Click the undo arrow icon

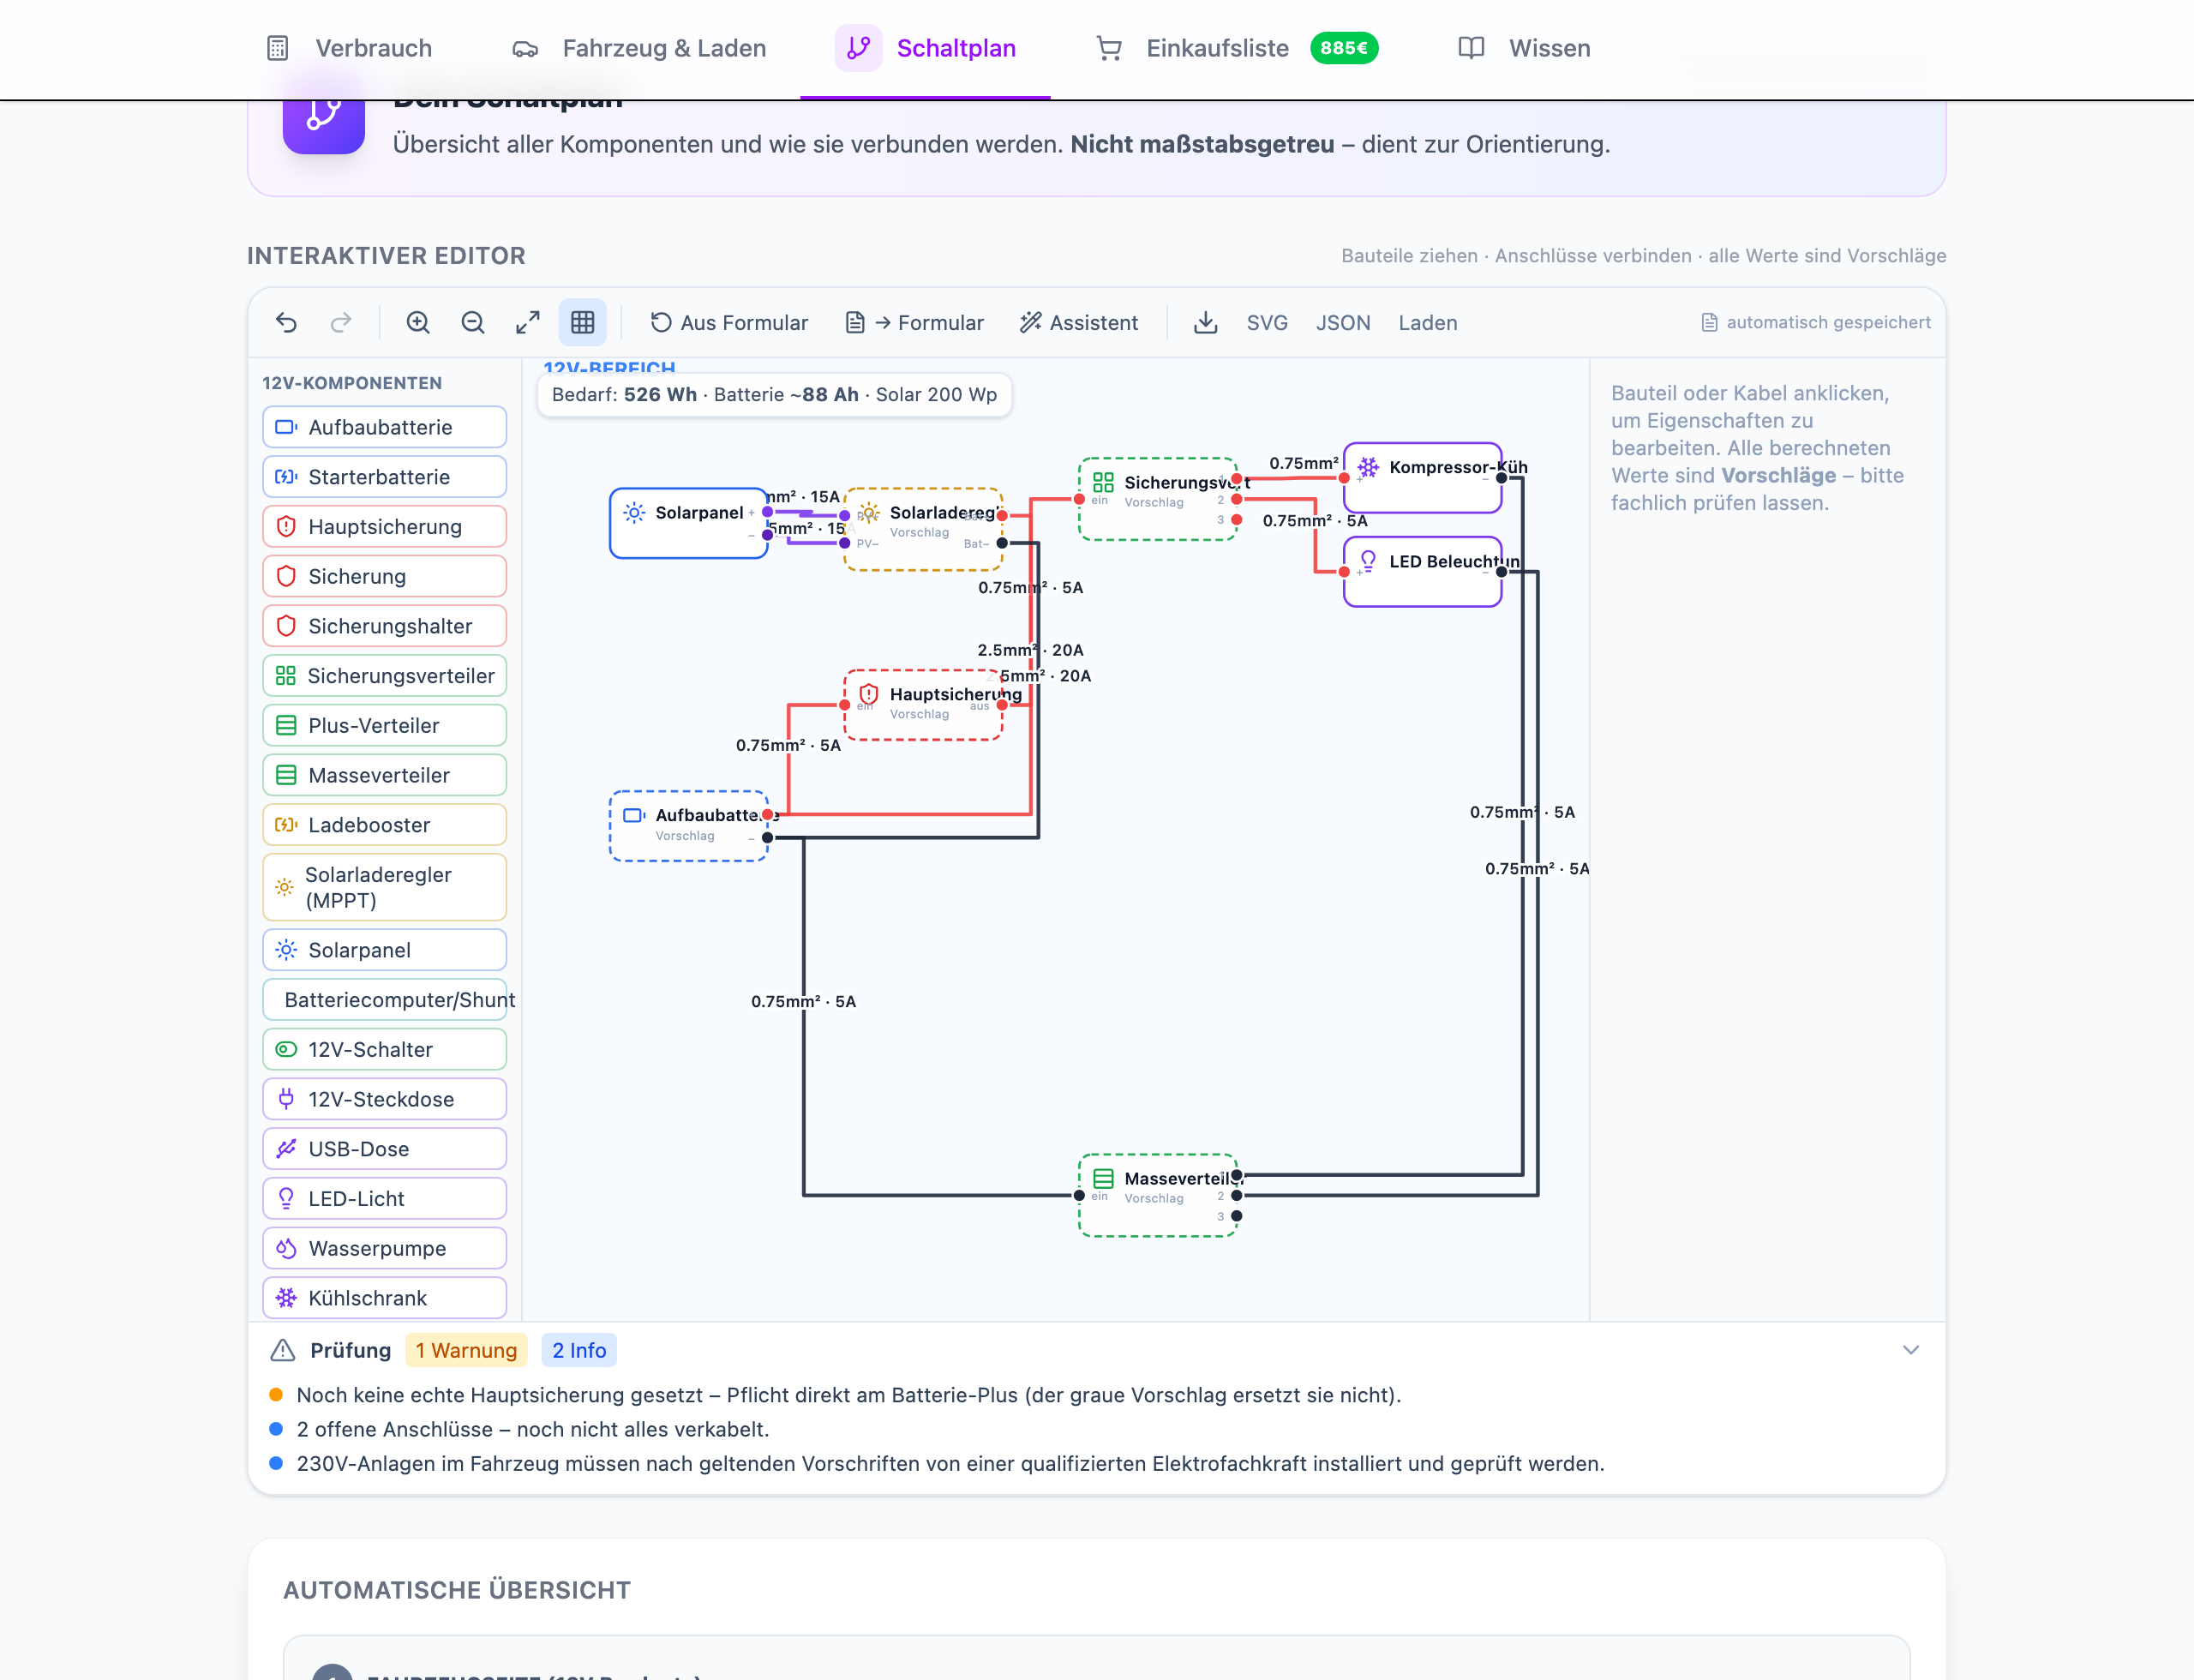click(x=286, y=322)
